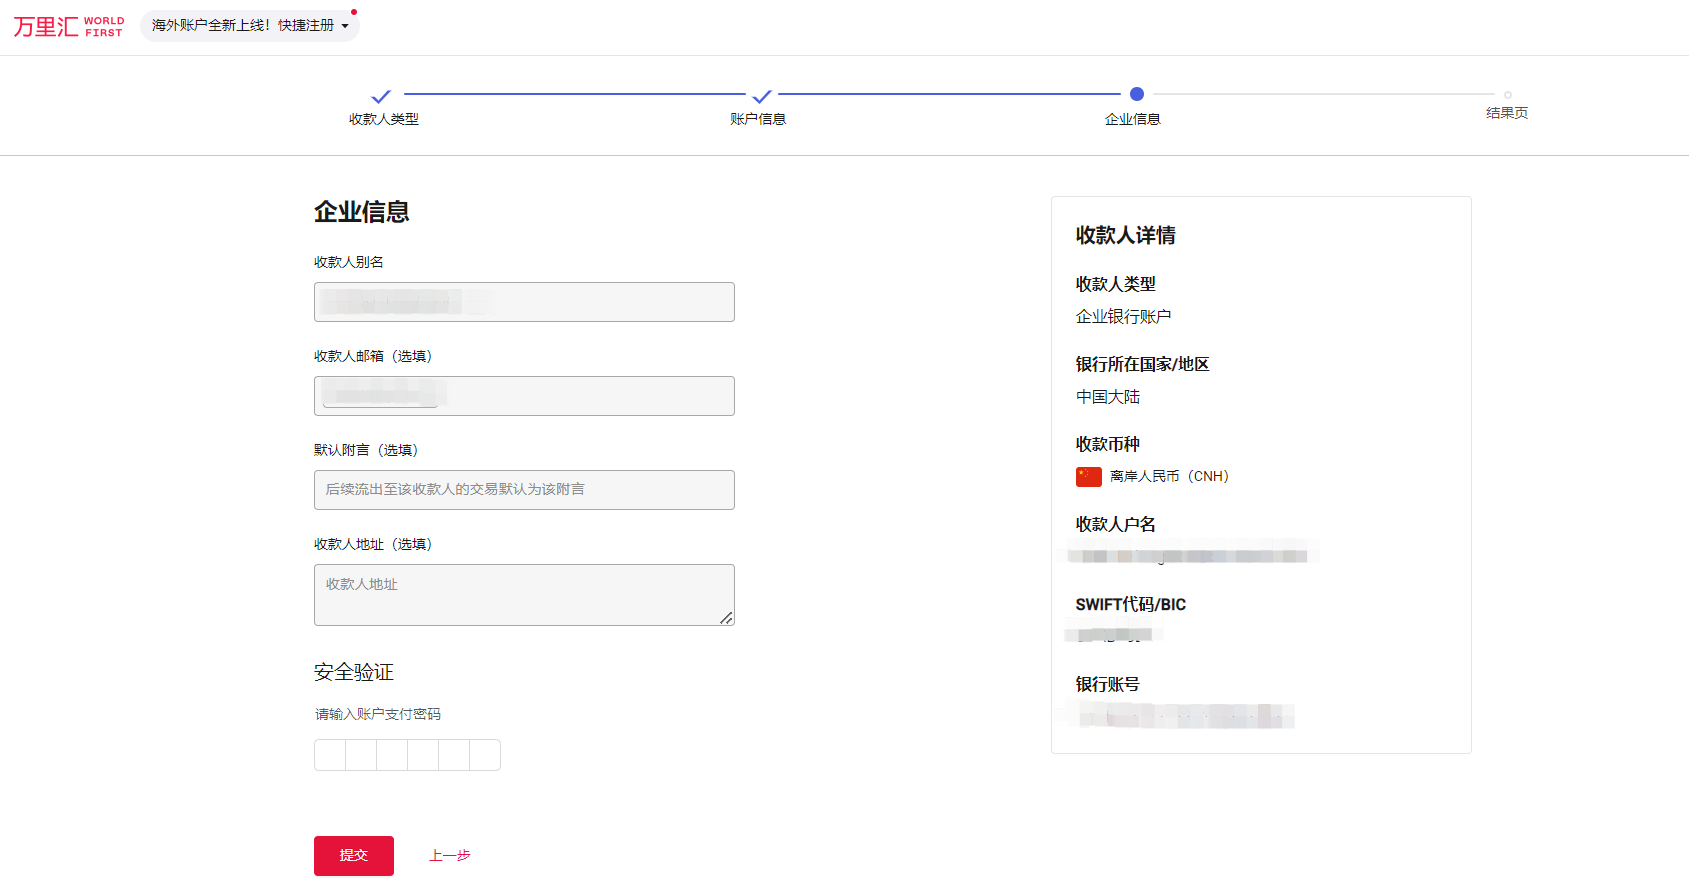
Task: Click the 收款人类型 step checkmark
Action: click(x=381, y=96)
